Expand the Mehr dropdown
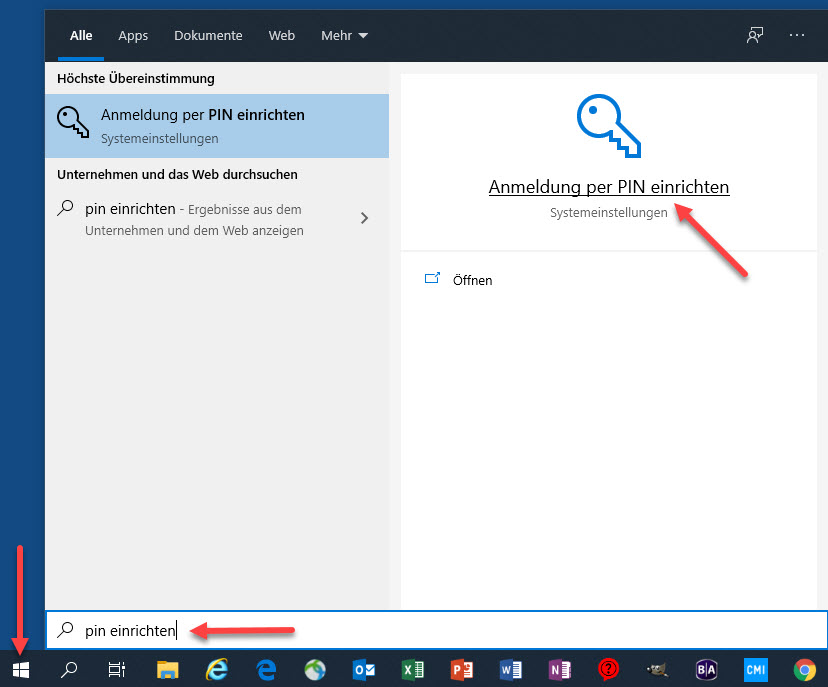The image size is (828, 687). (x=344, y=35)
